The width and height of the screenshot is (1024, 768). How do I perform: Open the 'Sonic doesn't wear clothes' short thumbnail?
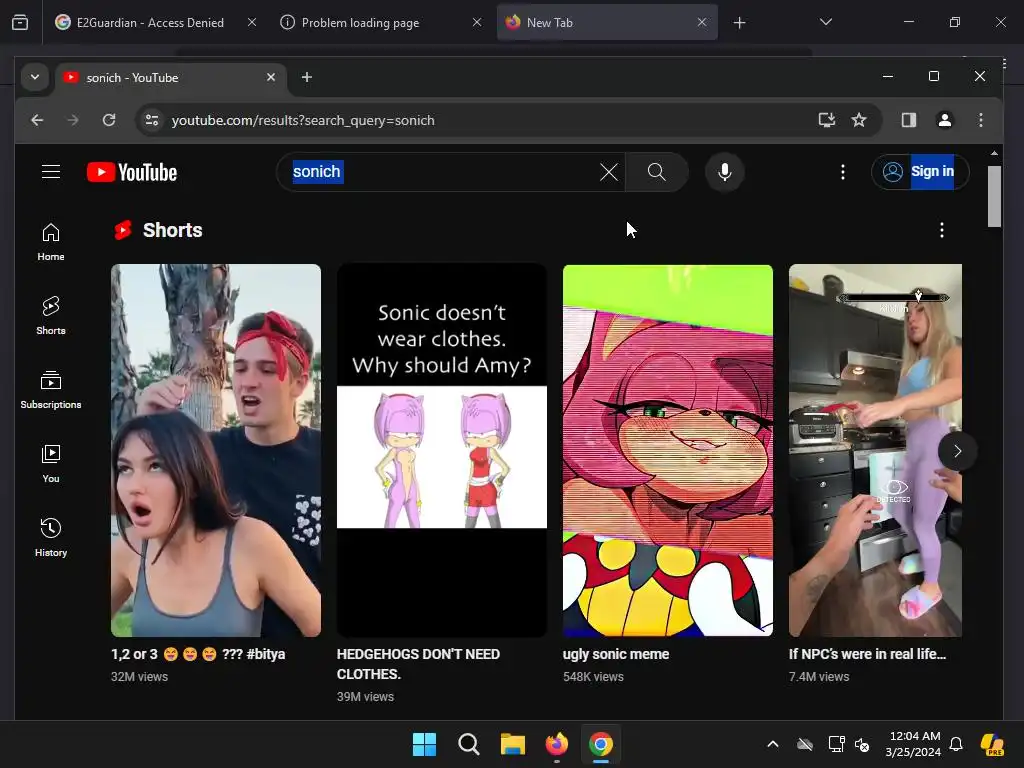point(441,450)
